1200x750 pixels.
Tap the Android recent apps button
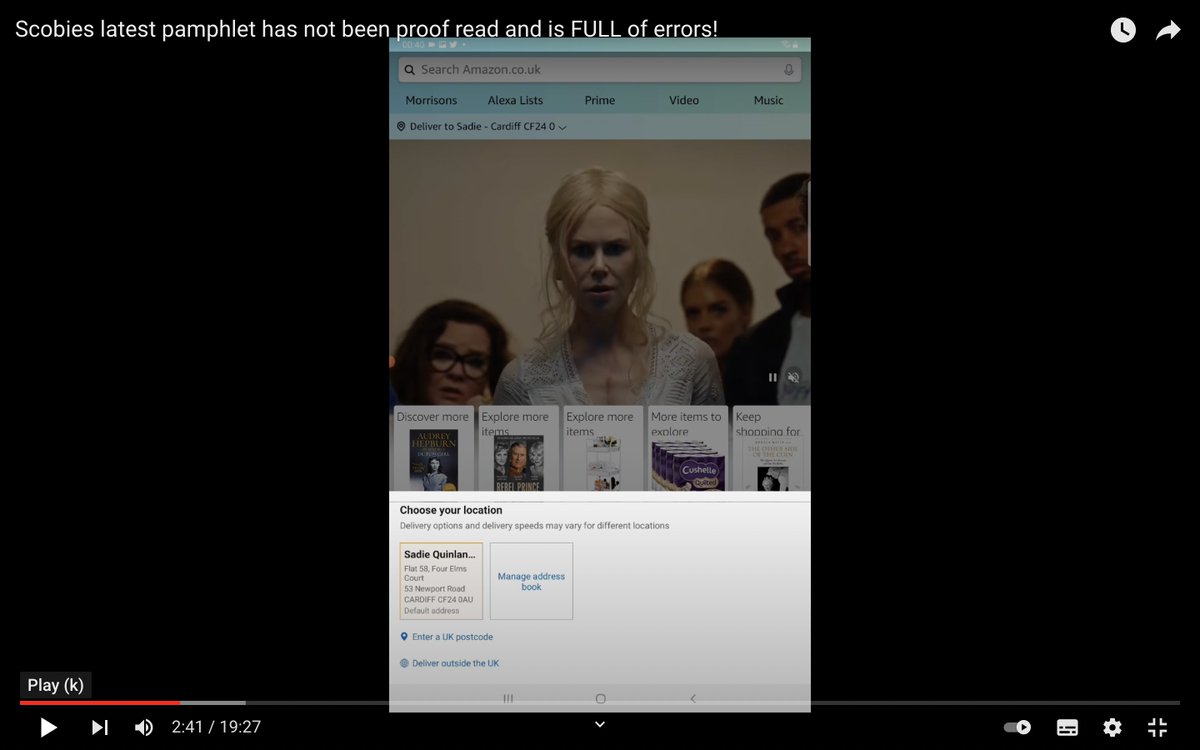[508, 699]
